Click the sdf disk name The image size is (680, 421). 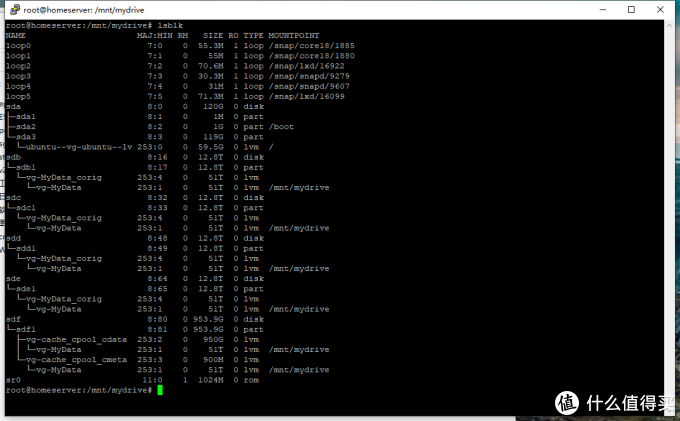13,319
